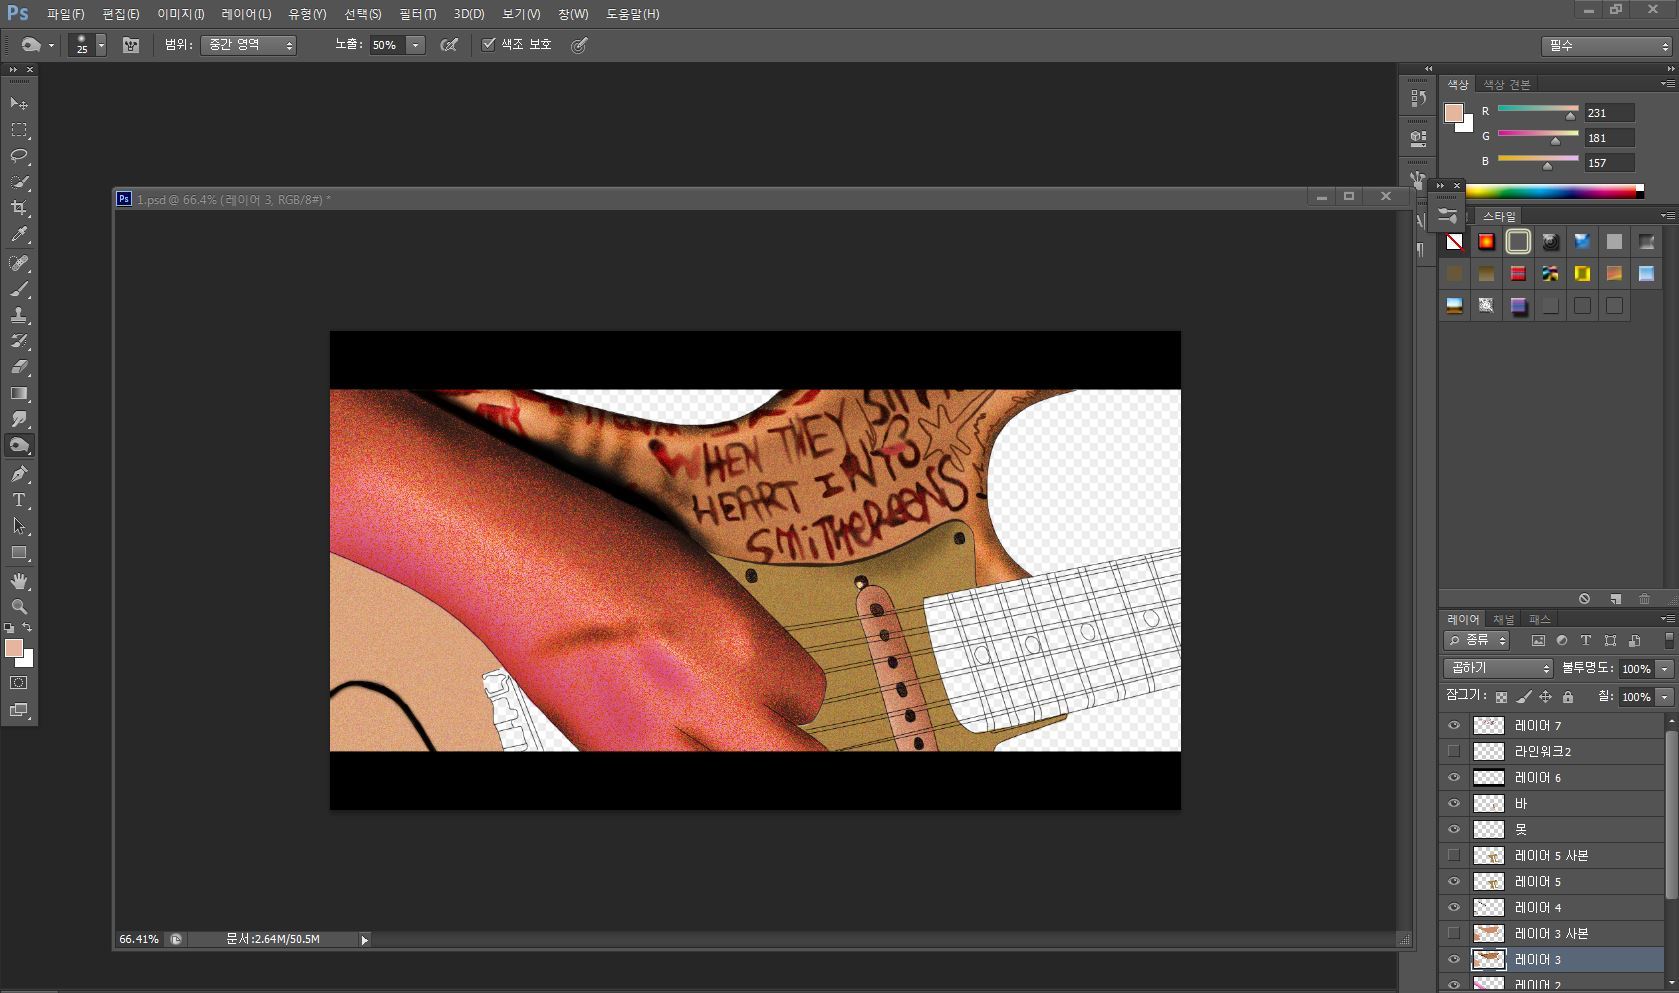The width and height of the screenshot is (1679, 993).
Task: Open the 범위 range dropdown
Action: (x=248, y=45)
